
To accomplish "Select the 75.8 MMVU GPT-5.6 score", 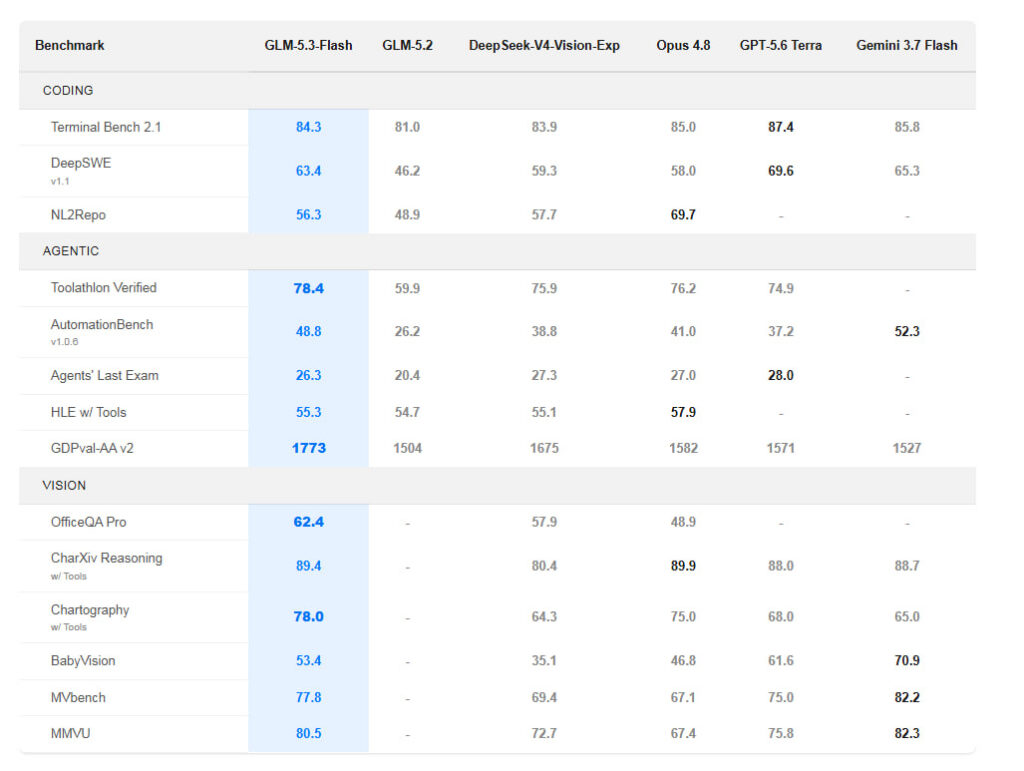I will point(780,734).
